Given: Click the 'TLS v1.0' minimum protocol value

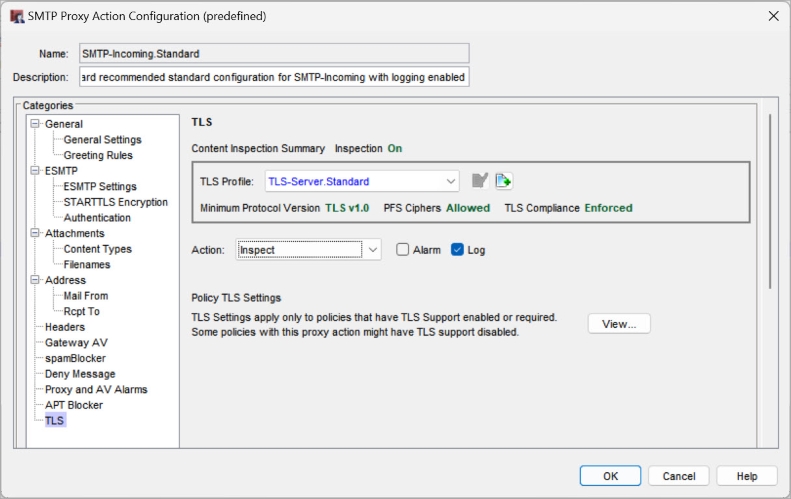Looking at the screenshot, I should pos(347,208).
